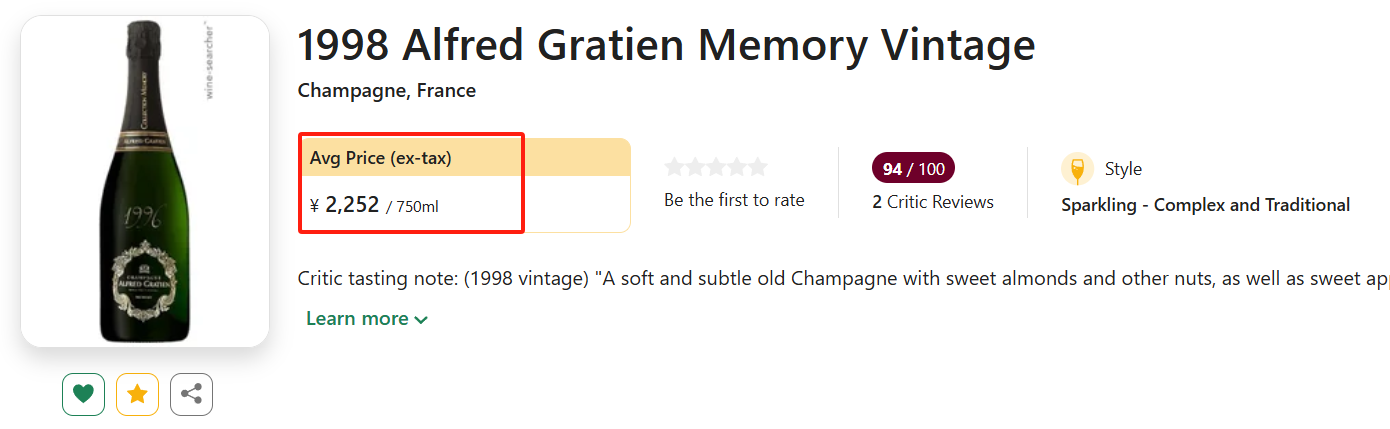This screenshot has width=1390, height=429.
Task: Click the 94 / 100 critic score badge
Action: click(x=913, y=169)
